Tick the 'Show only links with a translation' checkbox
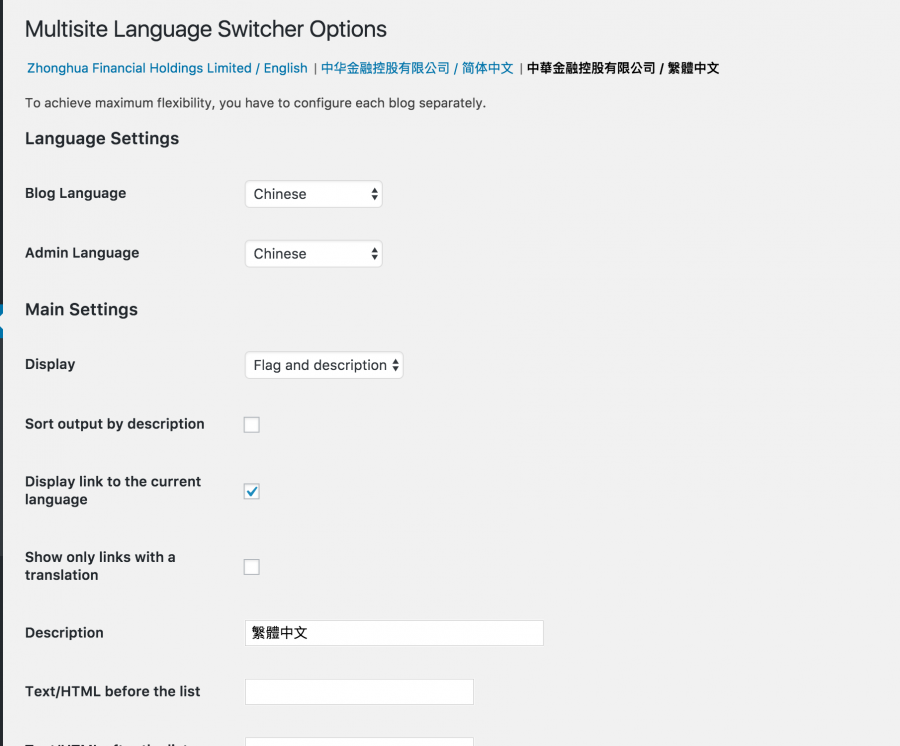Image resolution: width=900 pixels, height=746 pixels. tap(252, 567)
